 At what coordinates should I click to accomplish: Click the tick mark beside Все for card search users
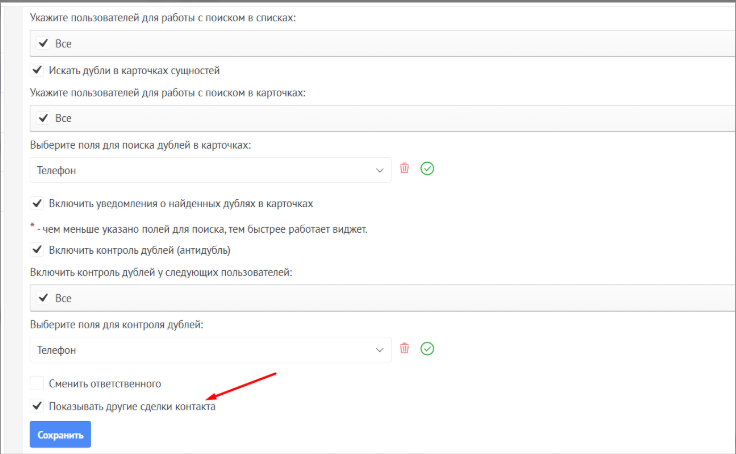[42, 118]
